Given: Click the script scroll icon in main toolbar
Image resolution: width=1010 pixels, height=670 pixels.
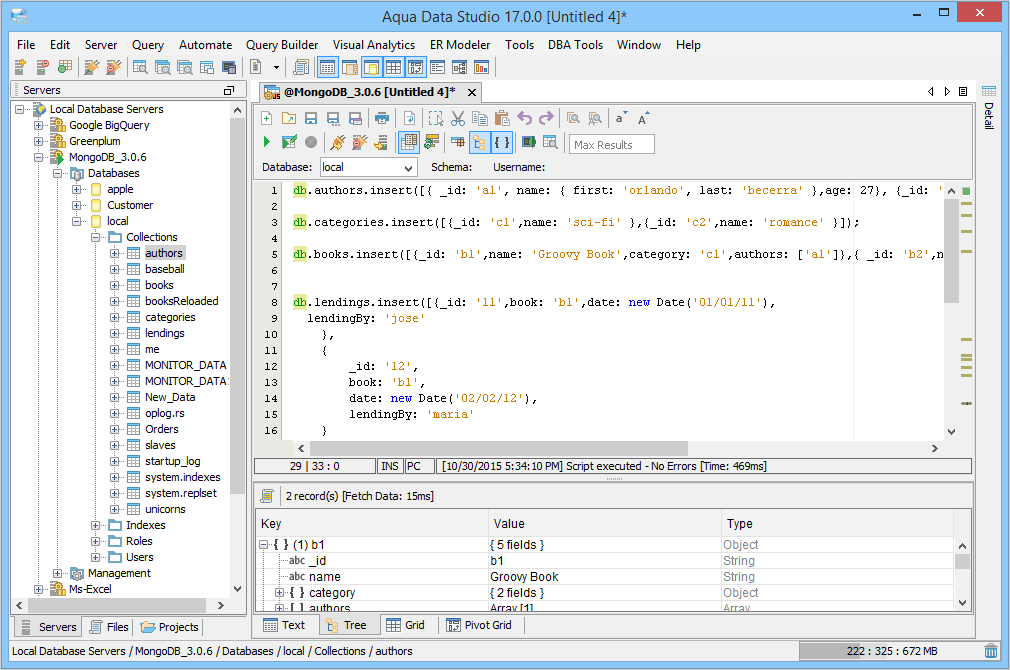Looking at the screenshot, I should [300, 67].
